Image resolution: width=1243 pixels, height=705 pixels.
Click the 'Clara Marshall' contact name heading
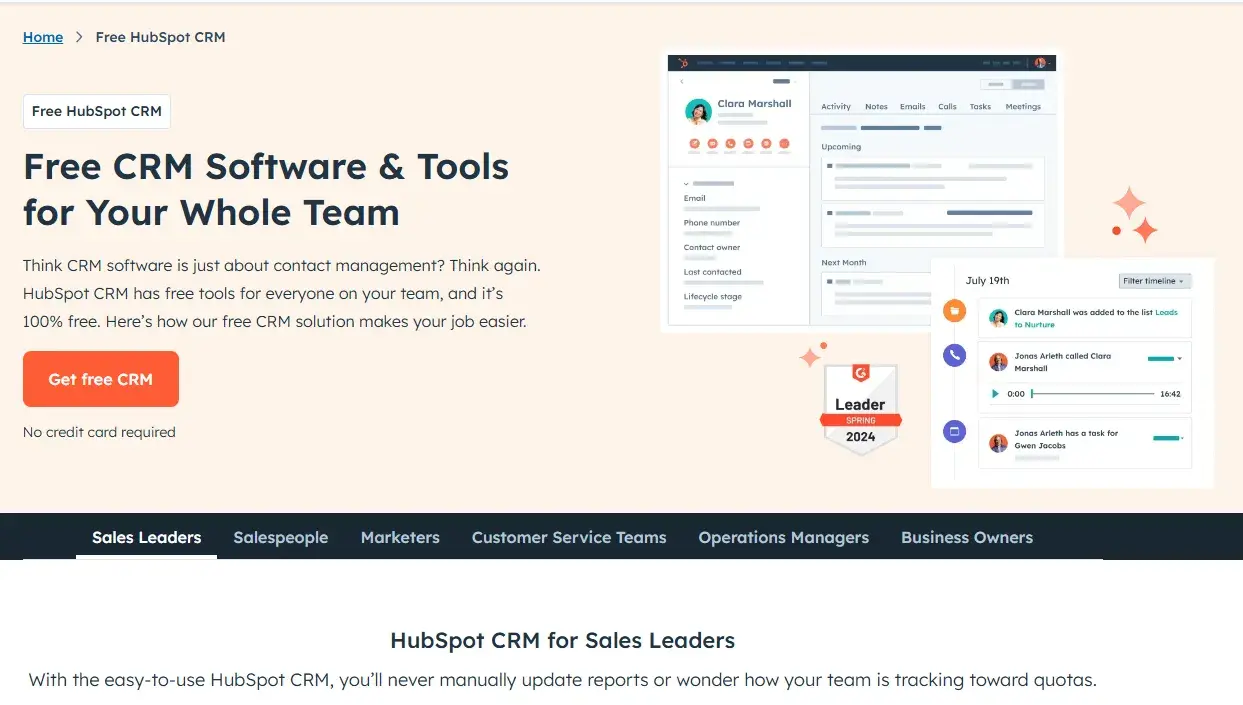(x=754, y=104)
